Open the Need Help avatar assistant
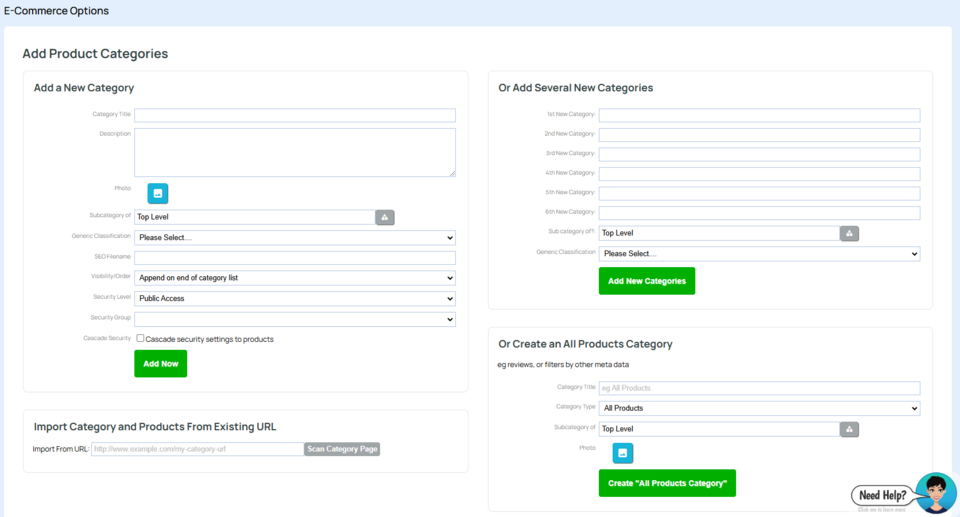Image resolution: width=960 pixels, height=517 pixels. coord(935,493)
